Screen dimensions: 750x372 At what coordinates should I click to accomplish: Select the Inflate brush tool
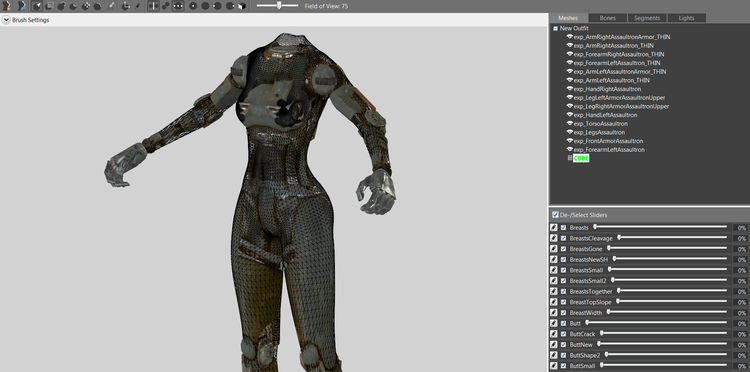[61, 6]
